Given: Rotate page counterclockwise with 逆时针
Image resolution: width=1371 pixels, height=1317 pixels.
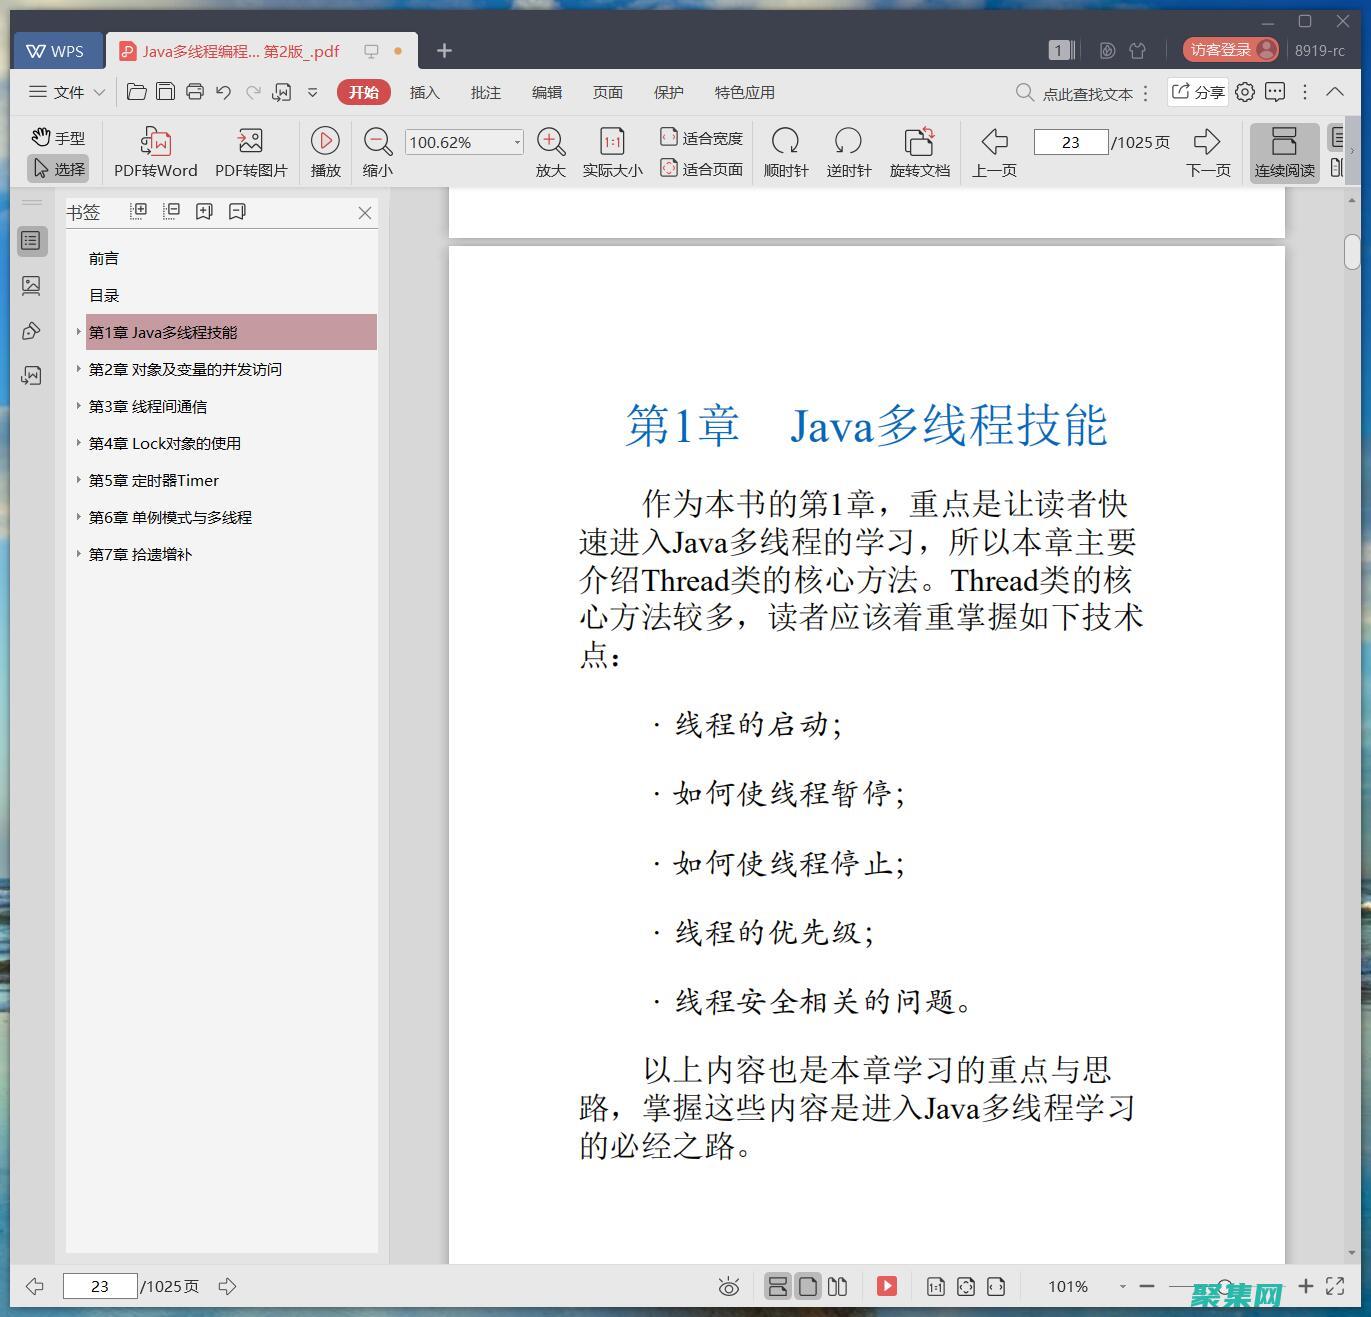Looking at the screenshot, I should (x=848, y=141).
